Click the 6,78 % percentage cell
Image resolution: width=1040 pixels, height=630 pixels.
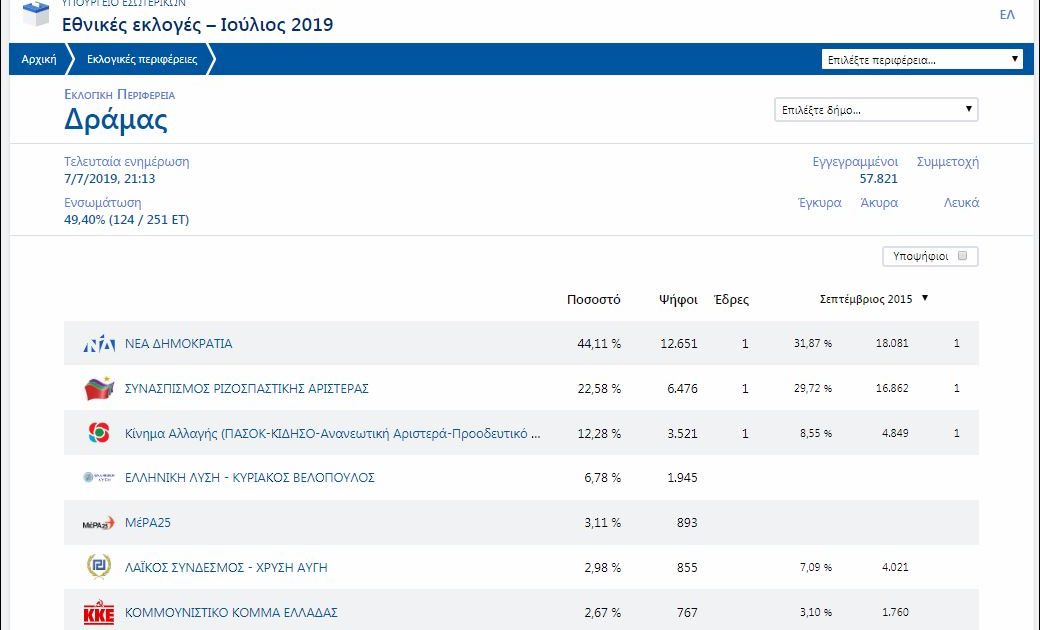click(602, 477)
